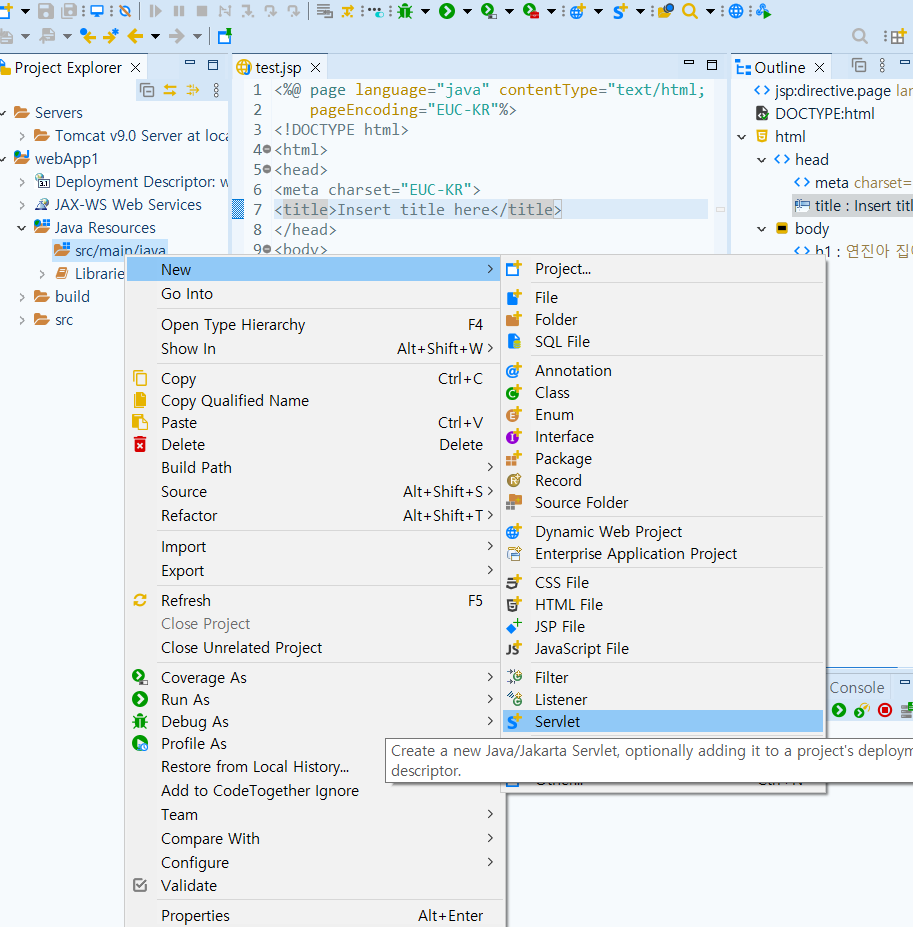The height and width of the screenshot is (927, 913).
Task: Click the Open Type toolbar icon
Action: point(665,11)
